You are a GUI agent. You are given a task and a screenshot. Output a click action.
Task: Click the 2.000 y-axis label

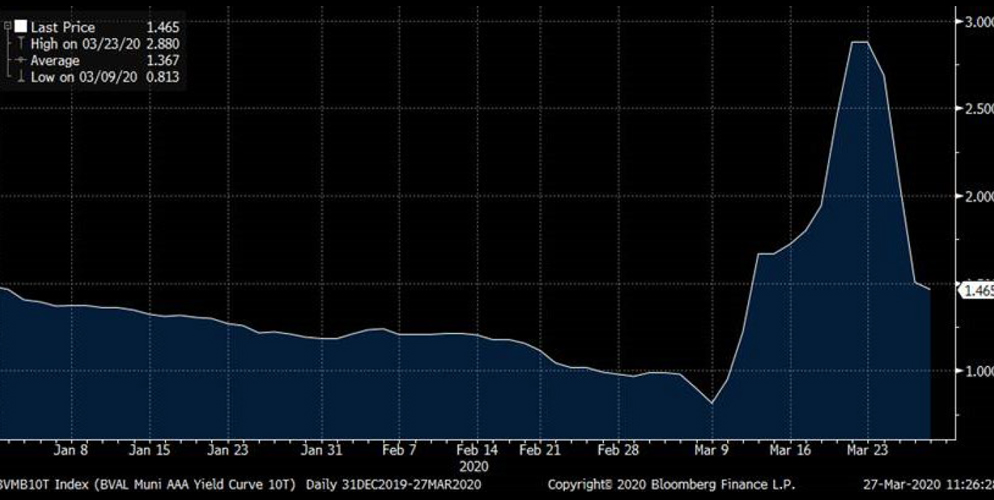pos(979,196)
